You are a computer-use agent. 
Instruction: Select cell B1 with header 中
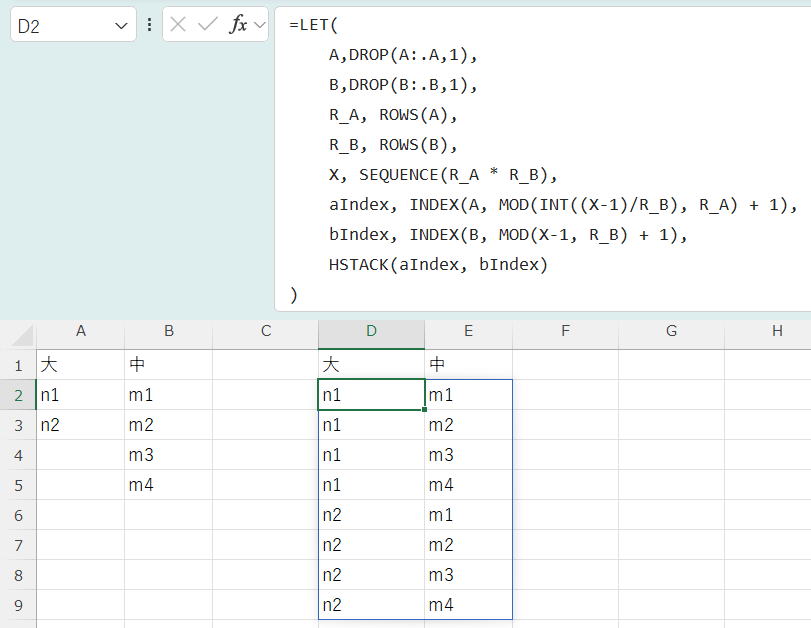click(x=168, y=365)
